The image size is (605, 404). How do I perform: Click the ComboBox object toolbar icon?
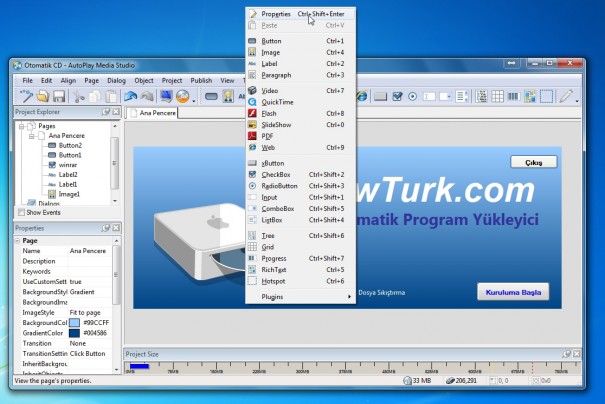point(445,96)
